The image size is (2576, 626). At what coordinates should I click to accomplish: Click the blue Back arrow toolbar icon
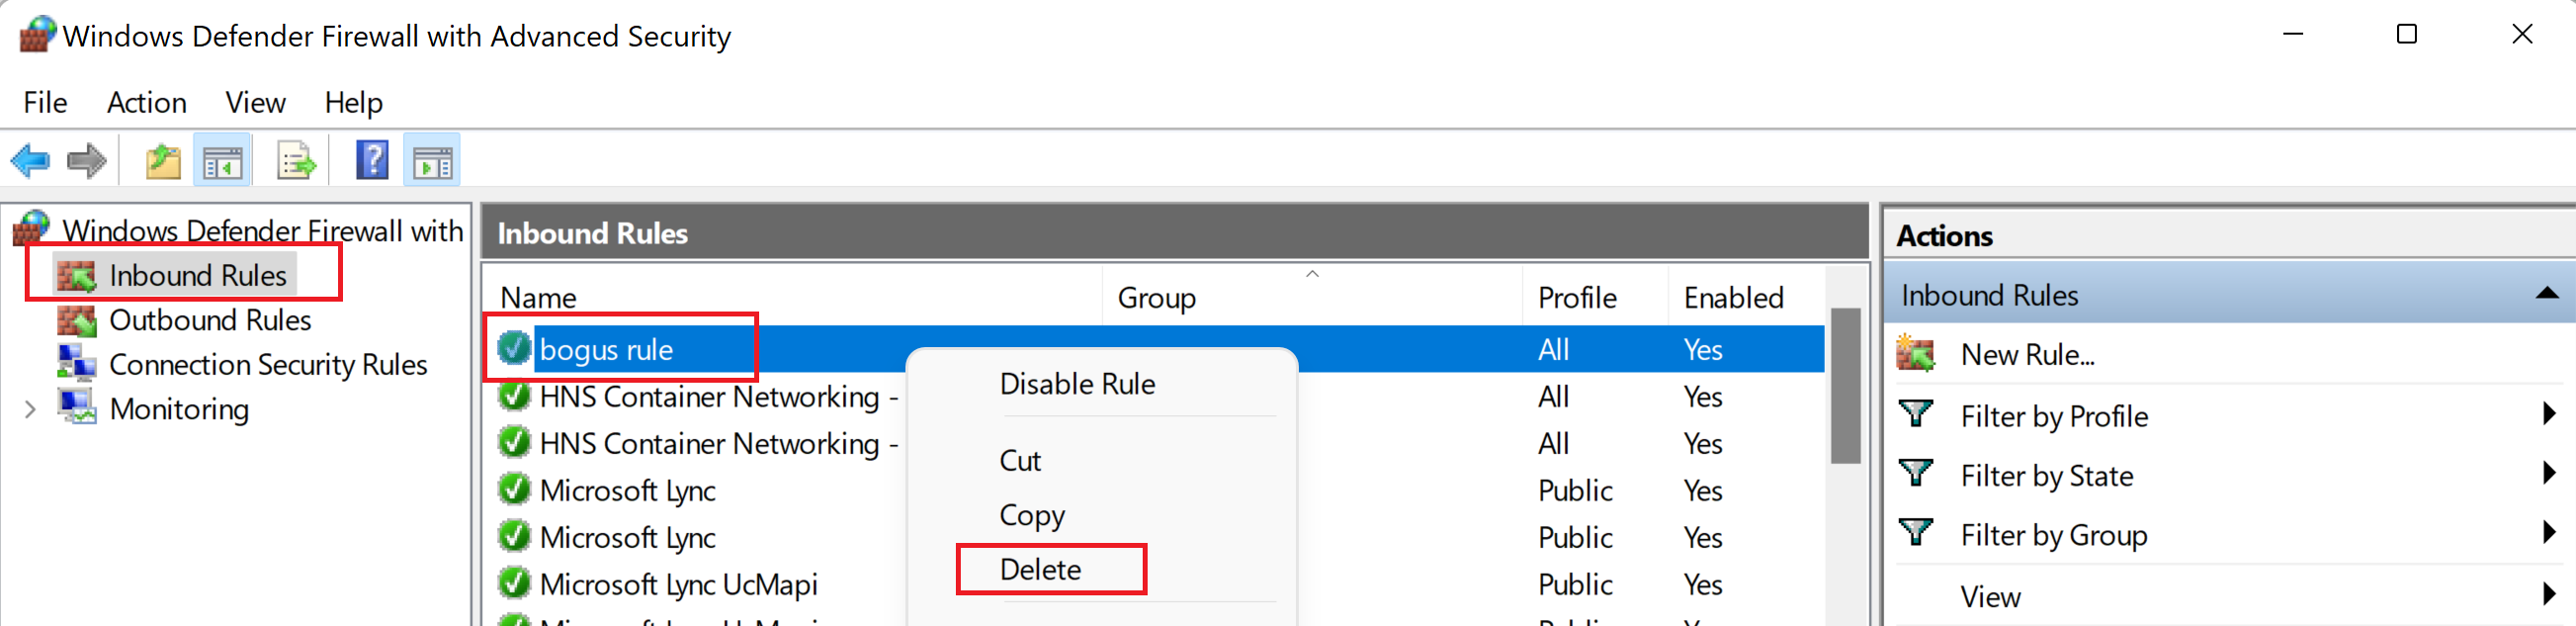click(x=31, y=161)
